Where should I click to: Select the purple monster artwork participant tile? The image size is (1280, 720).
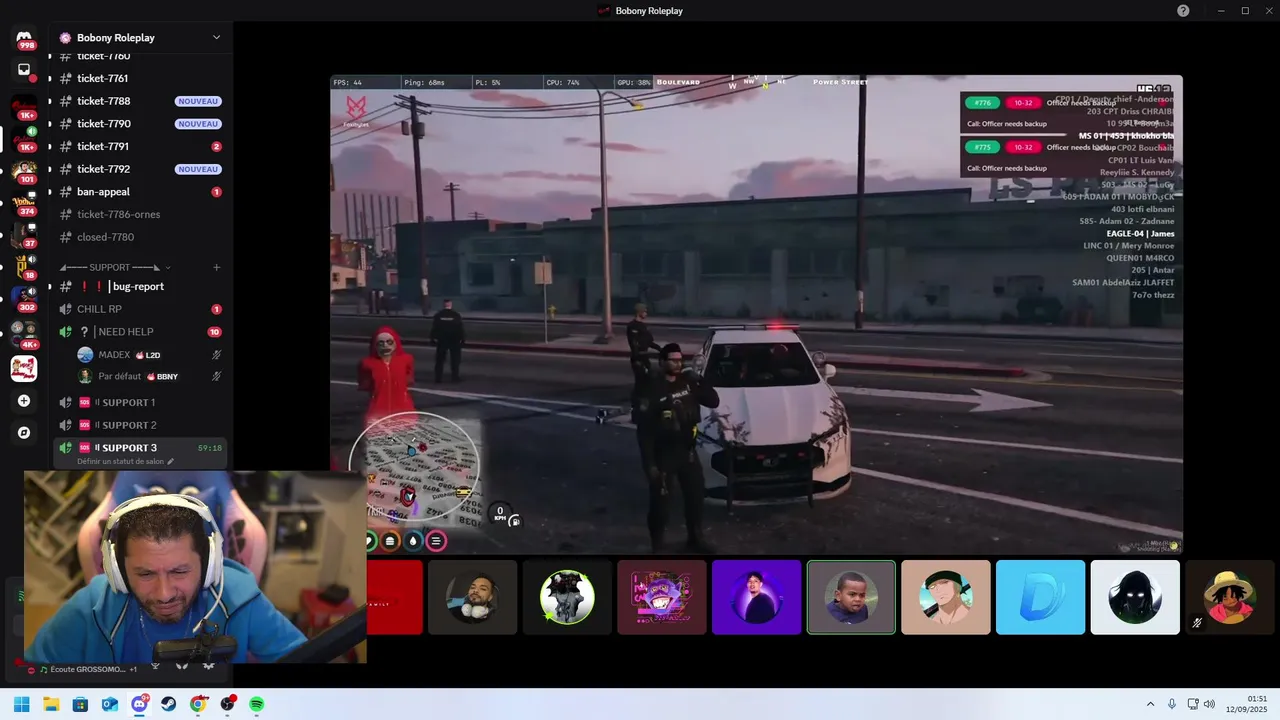pyautogui.click(x=662, y=597)
